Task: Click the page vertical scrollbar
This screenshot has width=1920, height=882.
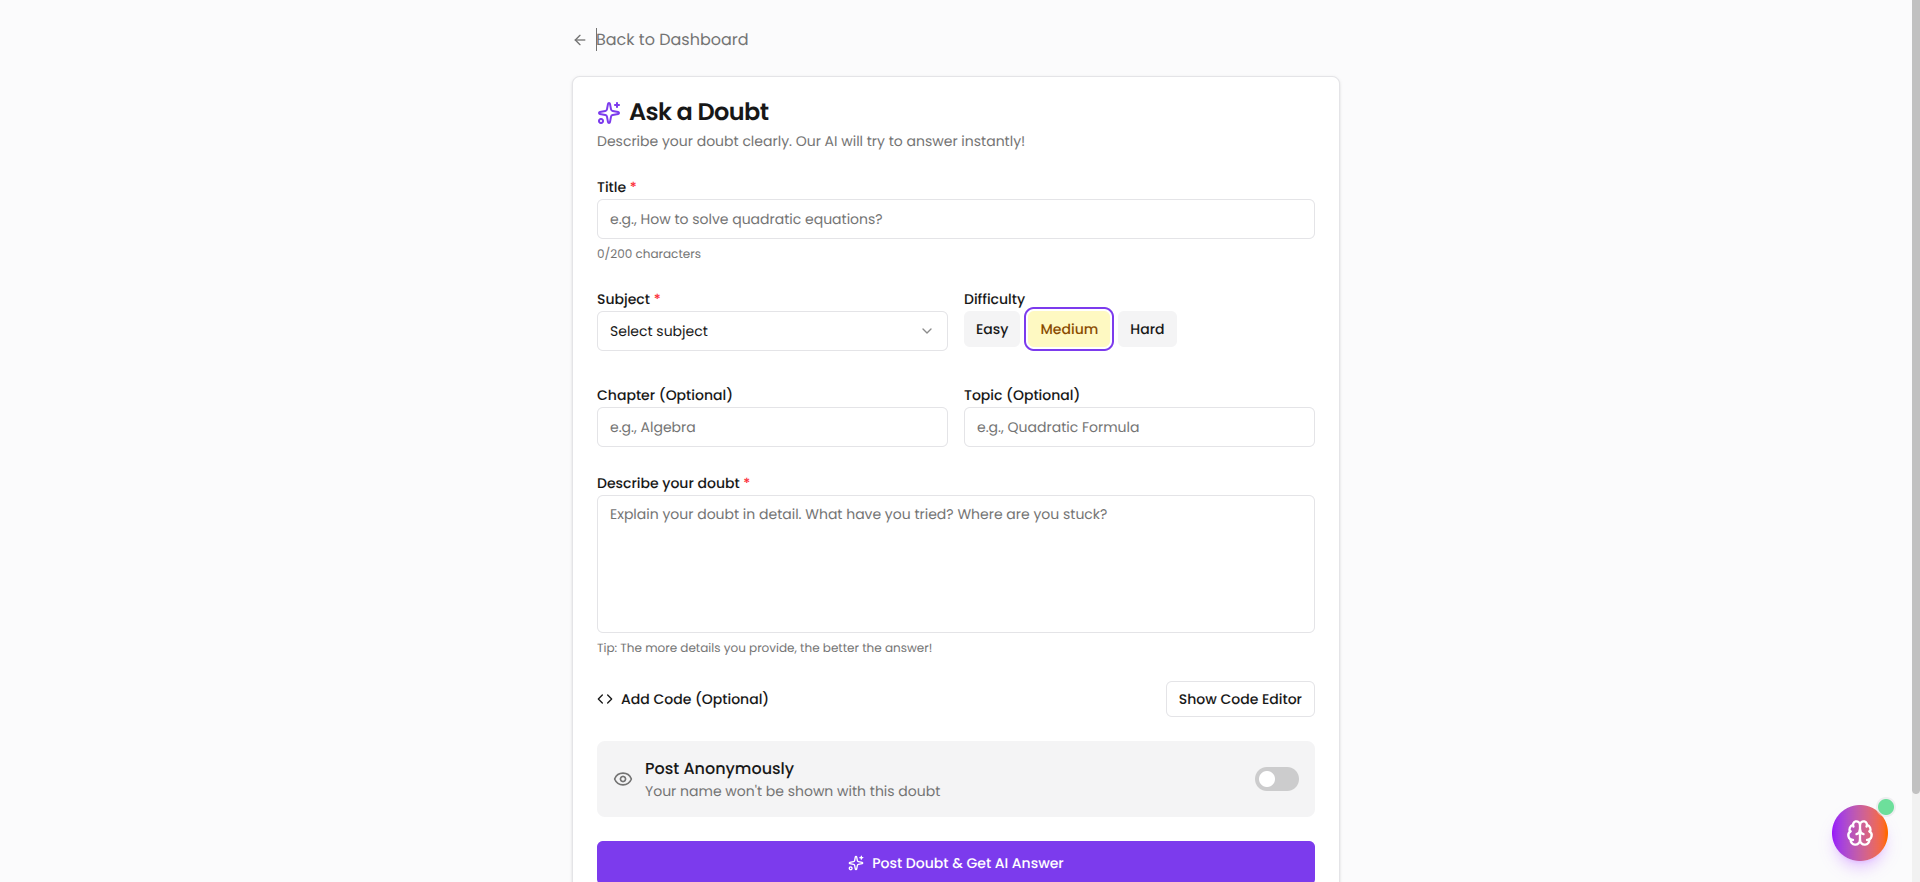Action: click(1914, 400)
